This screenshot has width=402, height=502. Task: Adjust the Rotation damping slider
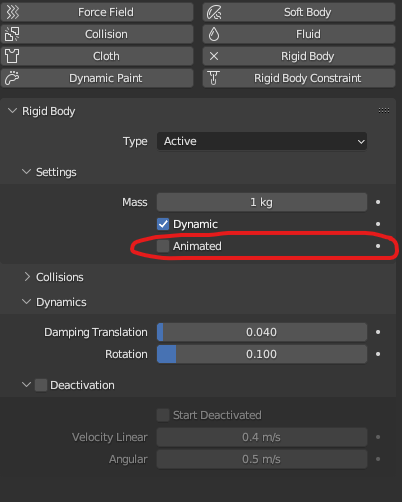[262, 354]
